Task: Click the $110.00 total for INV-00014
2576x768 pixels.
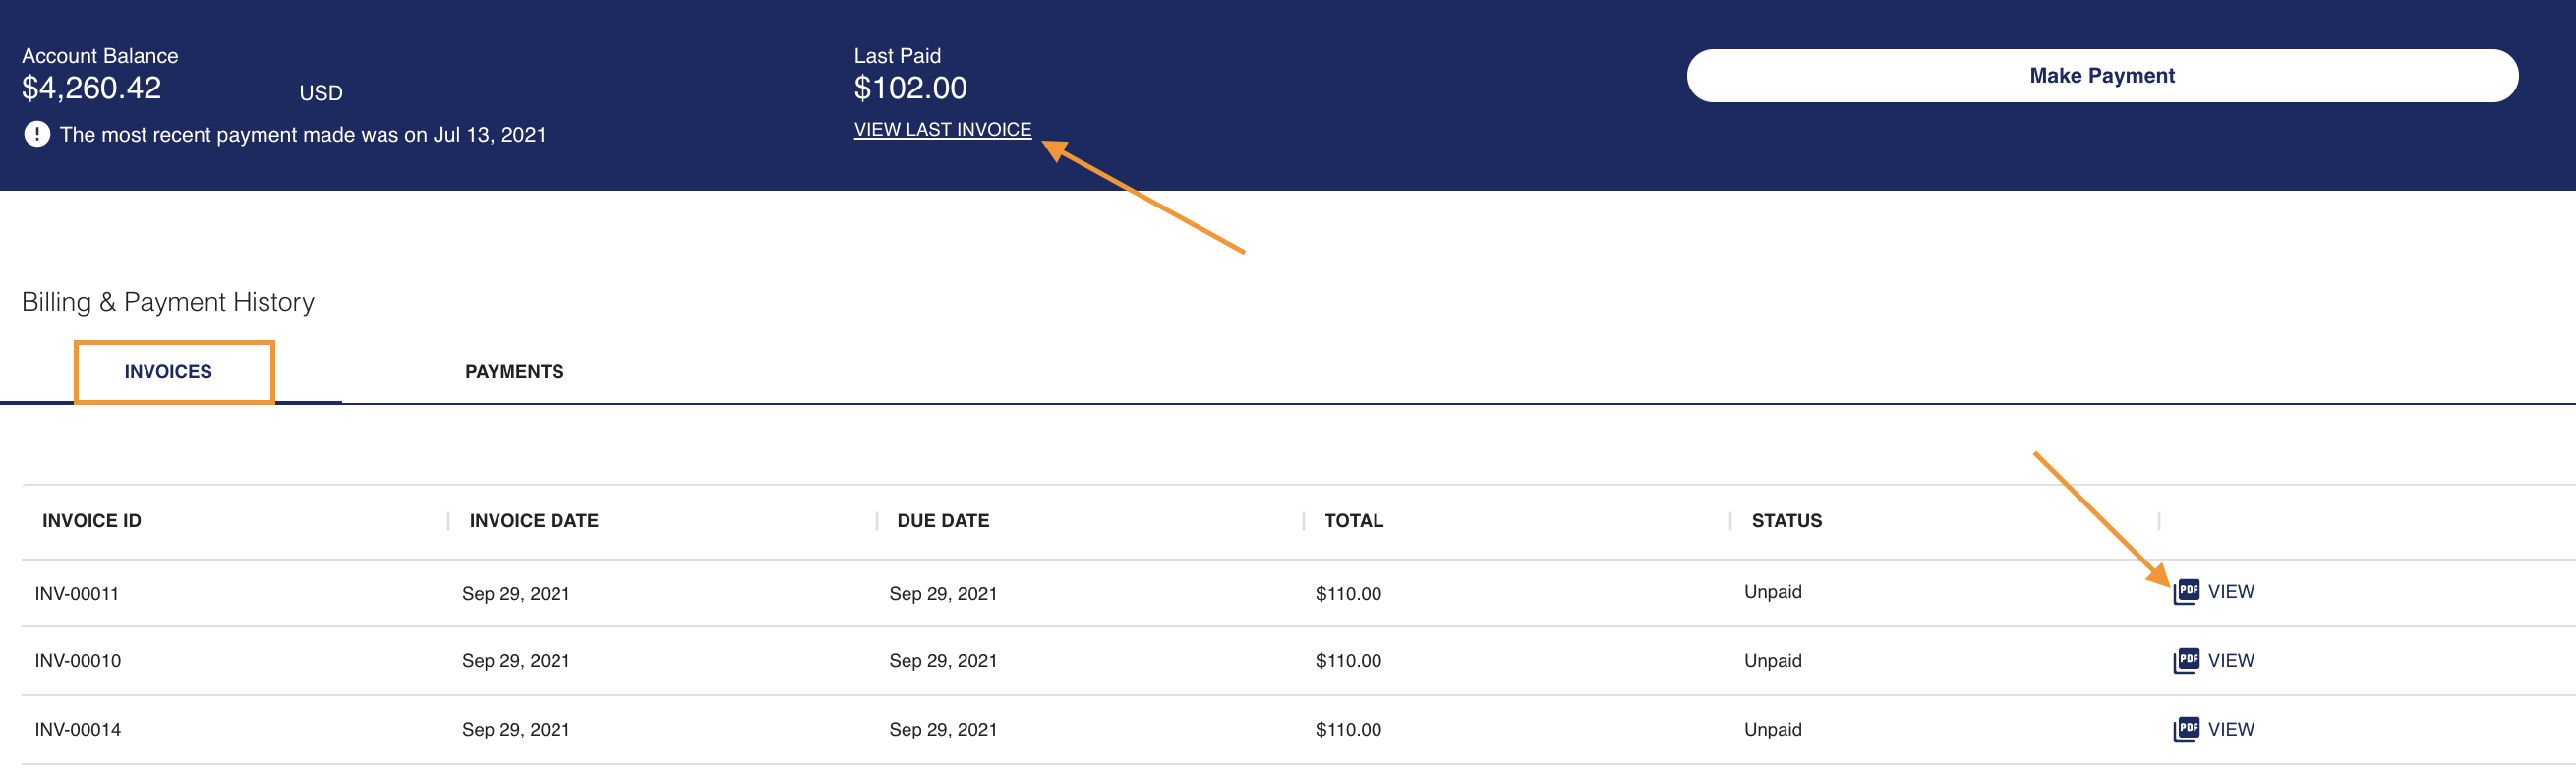Action: pos(1349,730)
